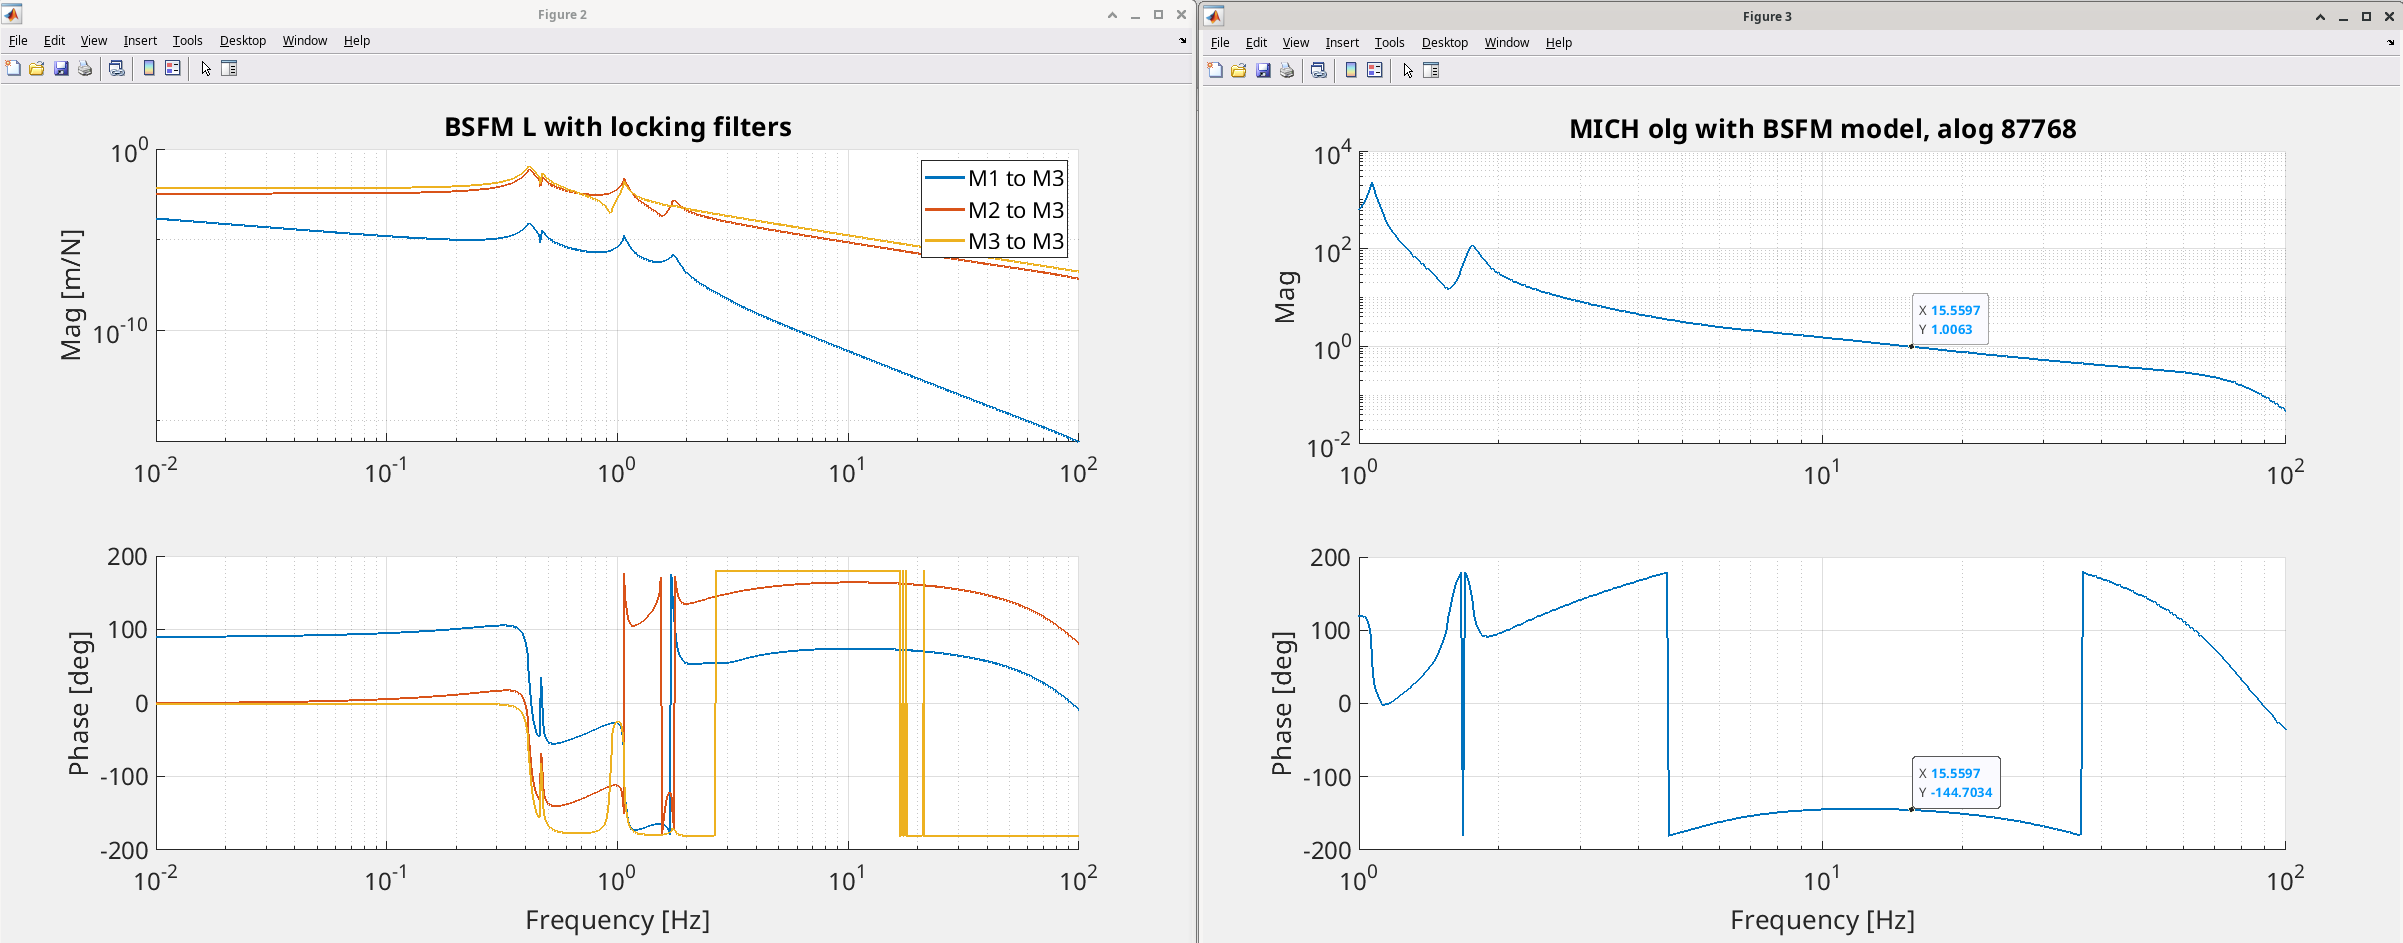This screenshot has height=943, width=2403.
Task: Click the blue M1 to M3 legend line sample
Action: 944,178
